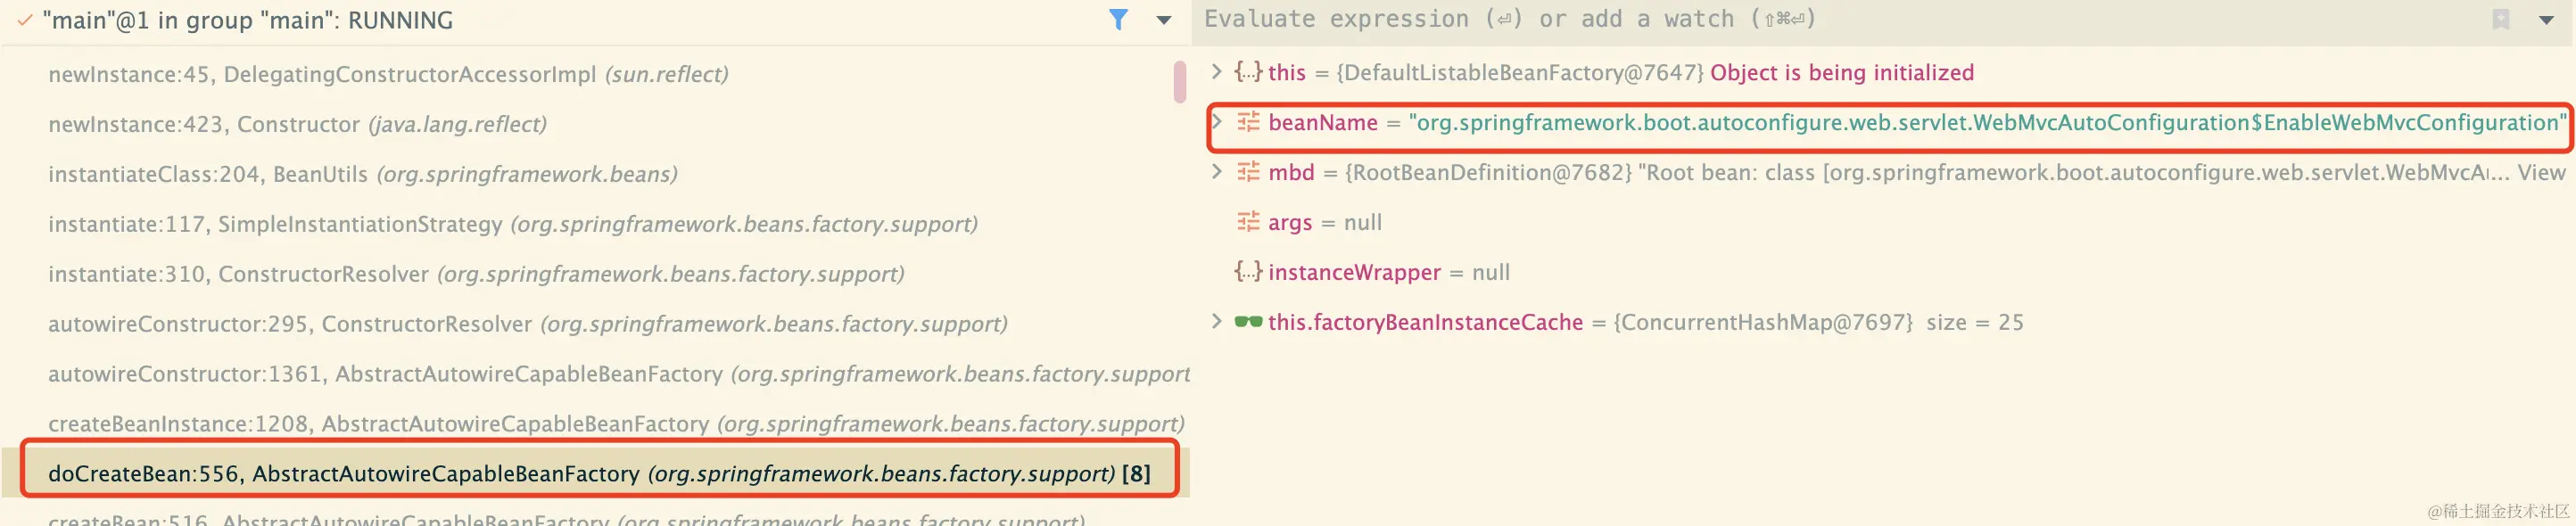Click the checkmark icon beside main thread
This screenshot has width=2576, height=526.
coord(25,20)
